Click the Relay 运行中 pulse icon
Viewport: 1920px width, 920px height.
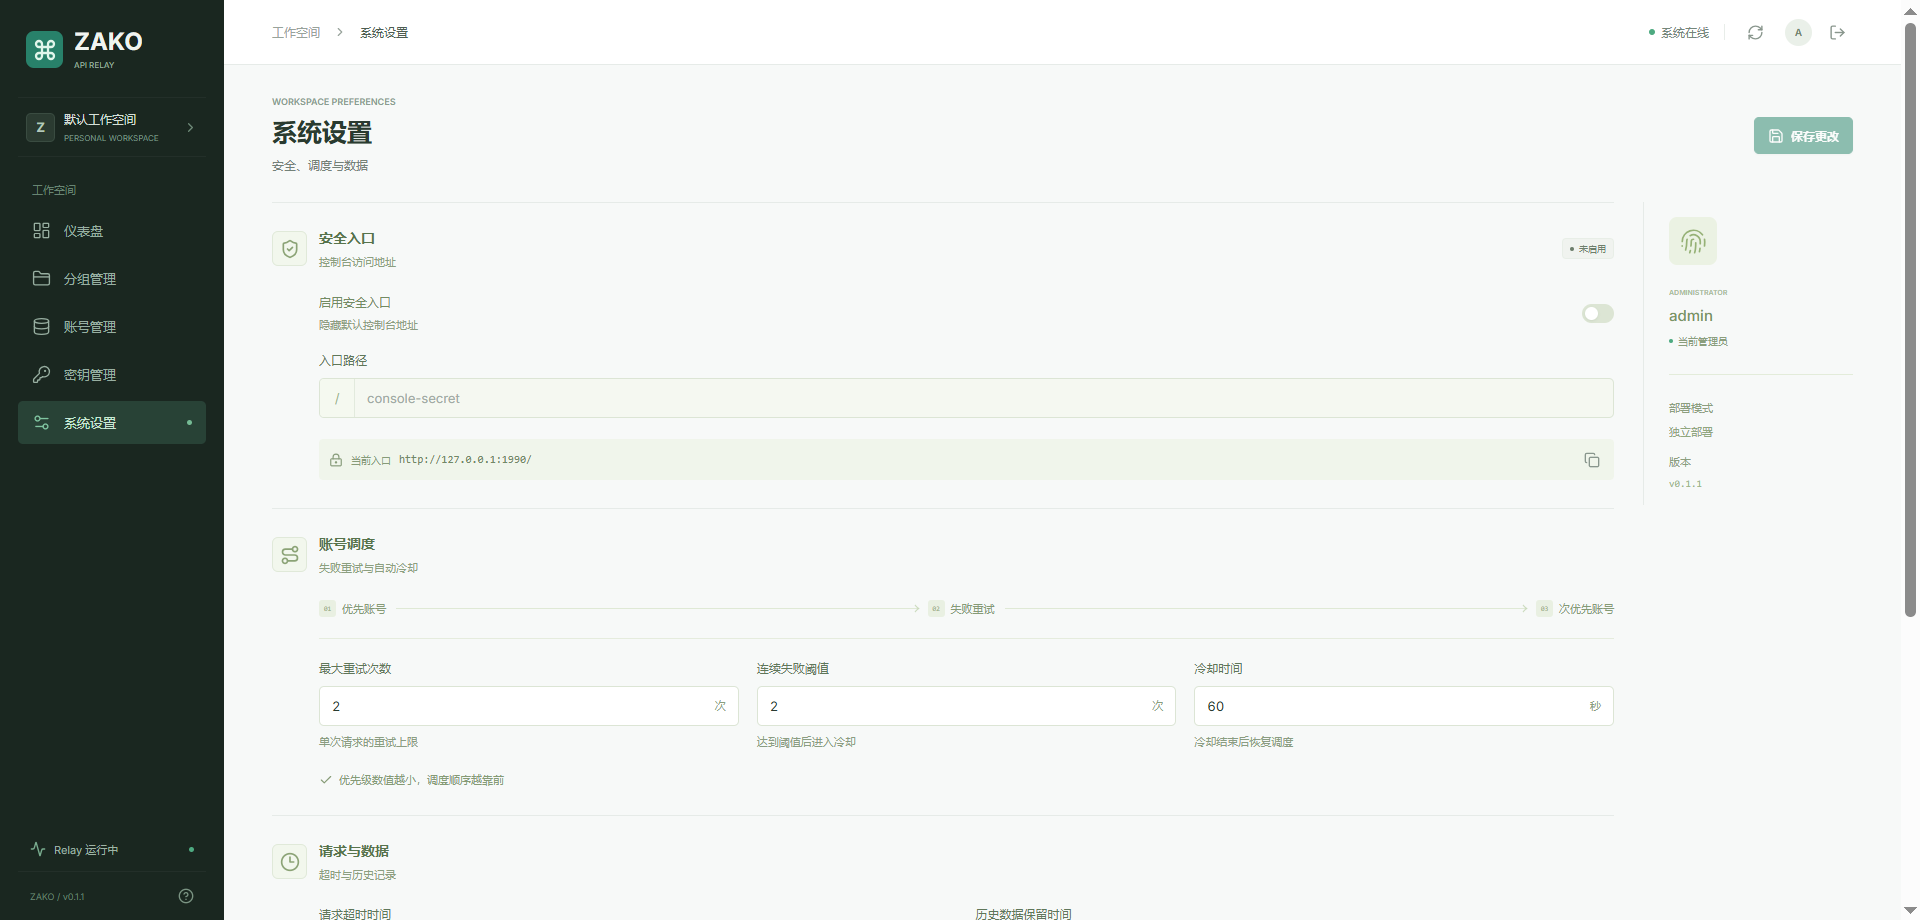[x=38, y=849]
